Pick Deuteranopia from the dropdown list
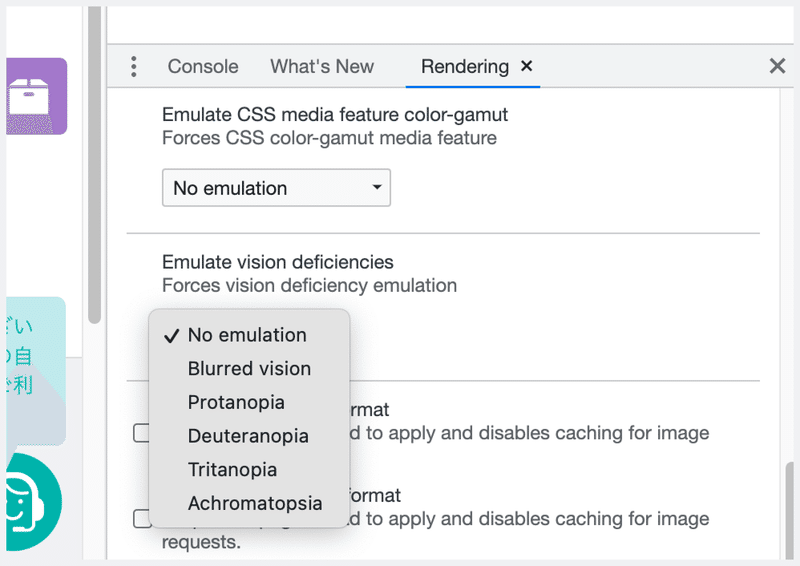The width and height of the screenshot is (800, 566). click(x=248, y=436)
